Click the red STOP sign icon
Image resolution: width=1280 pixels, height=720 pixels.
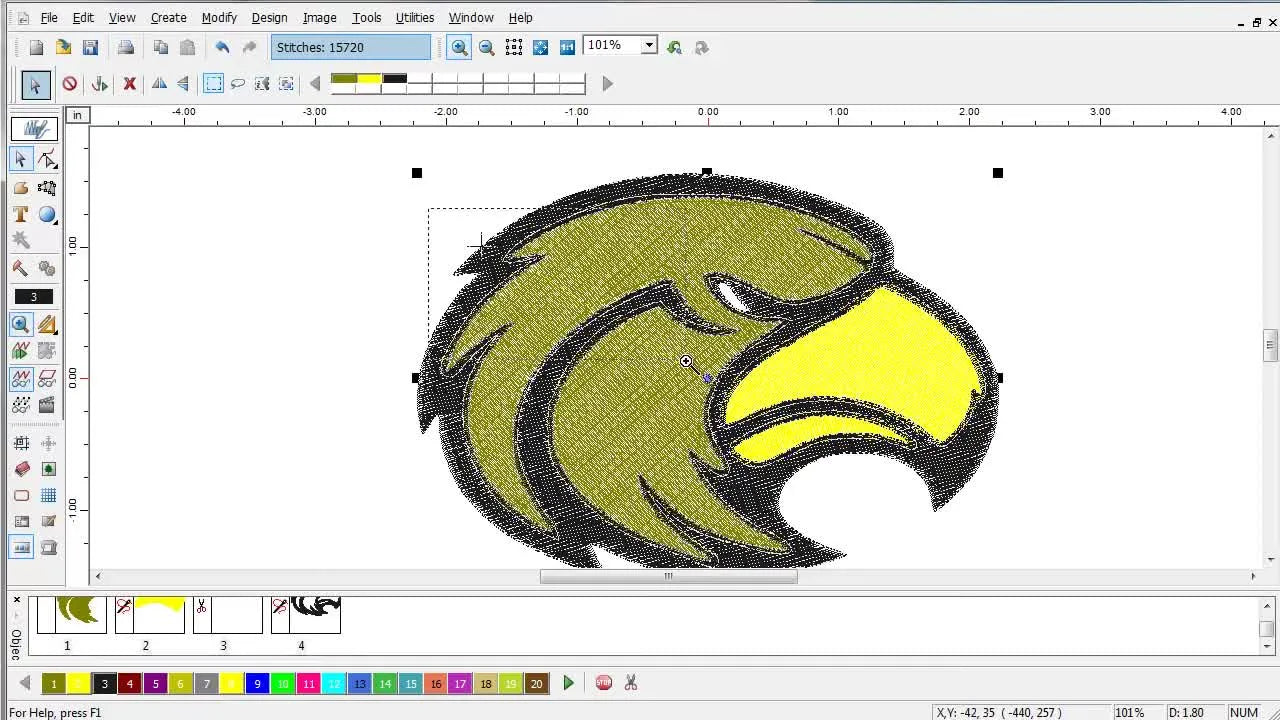[x=604, y=683]
